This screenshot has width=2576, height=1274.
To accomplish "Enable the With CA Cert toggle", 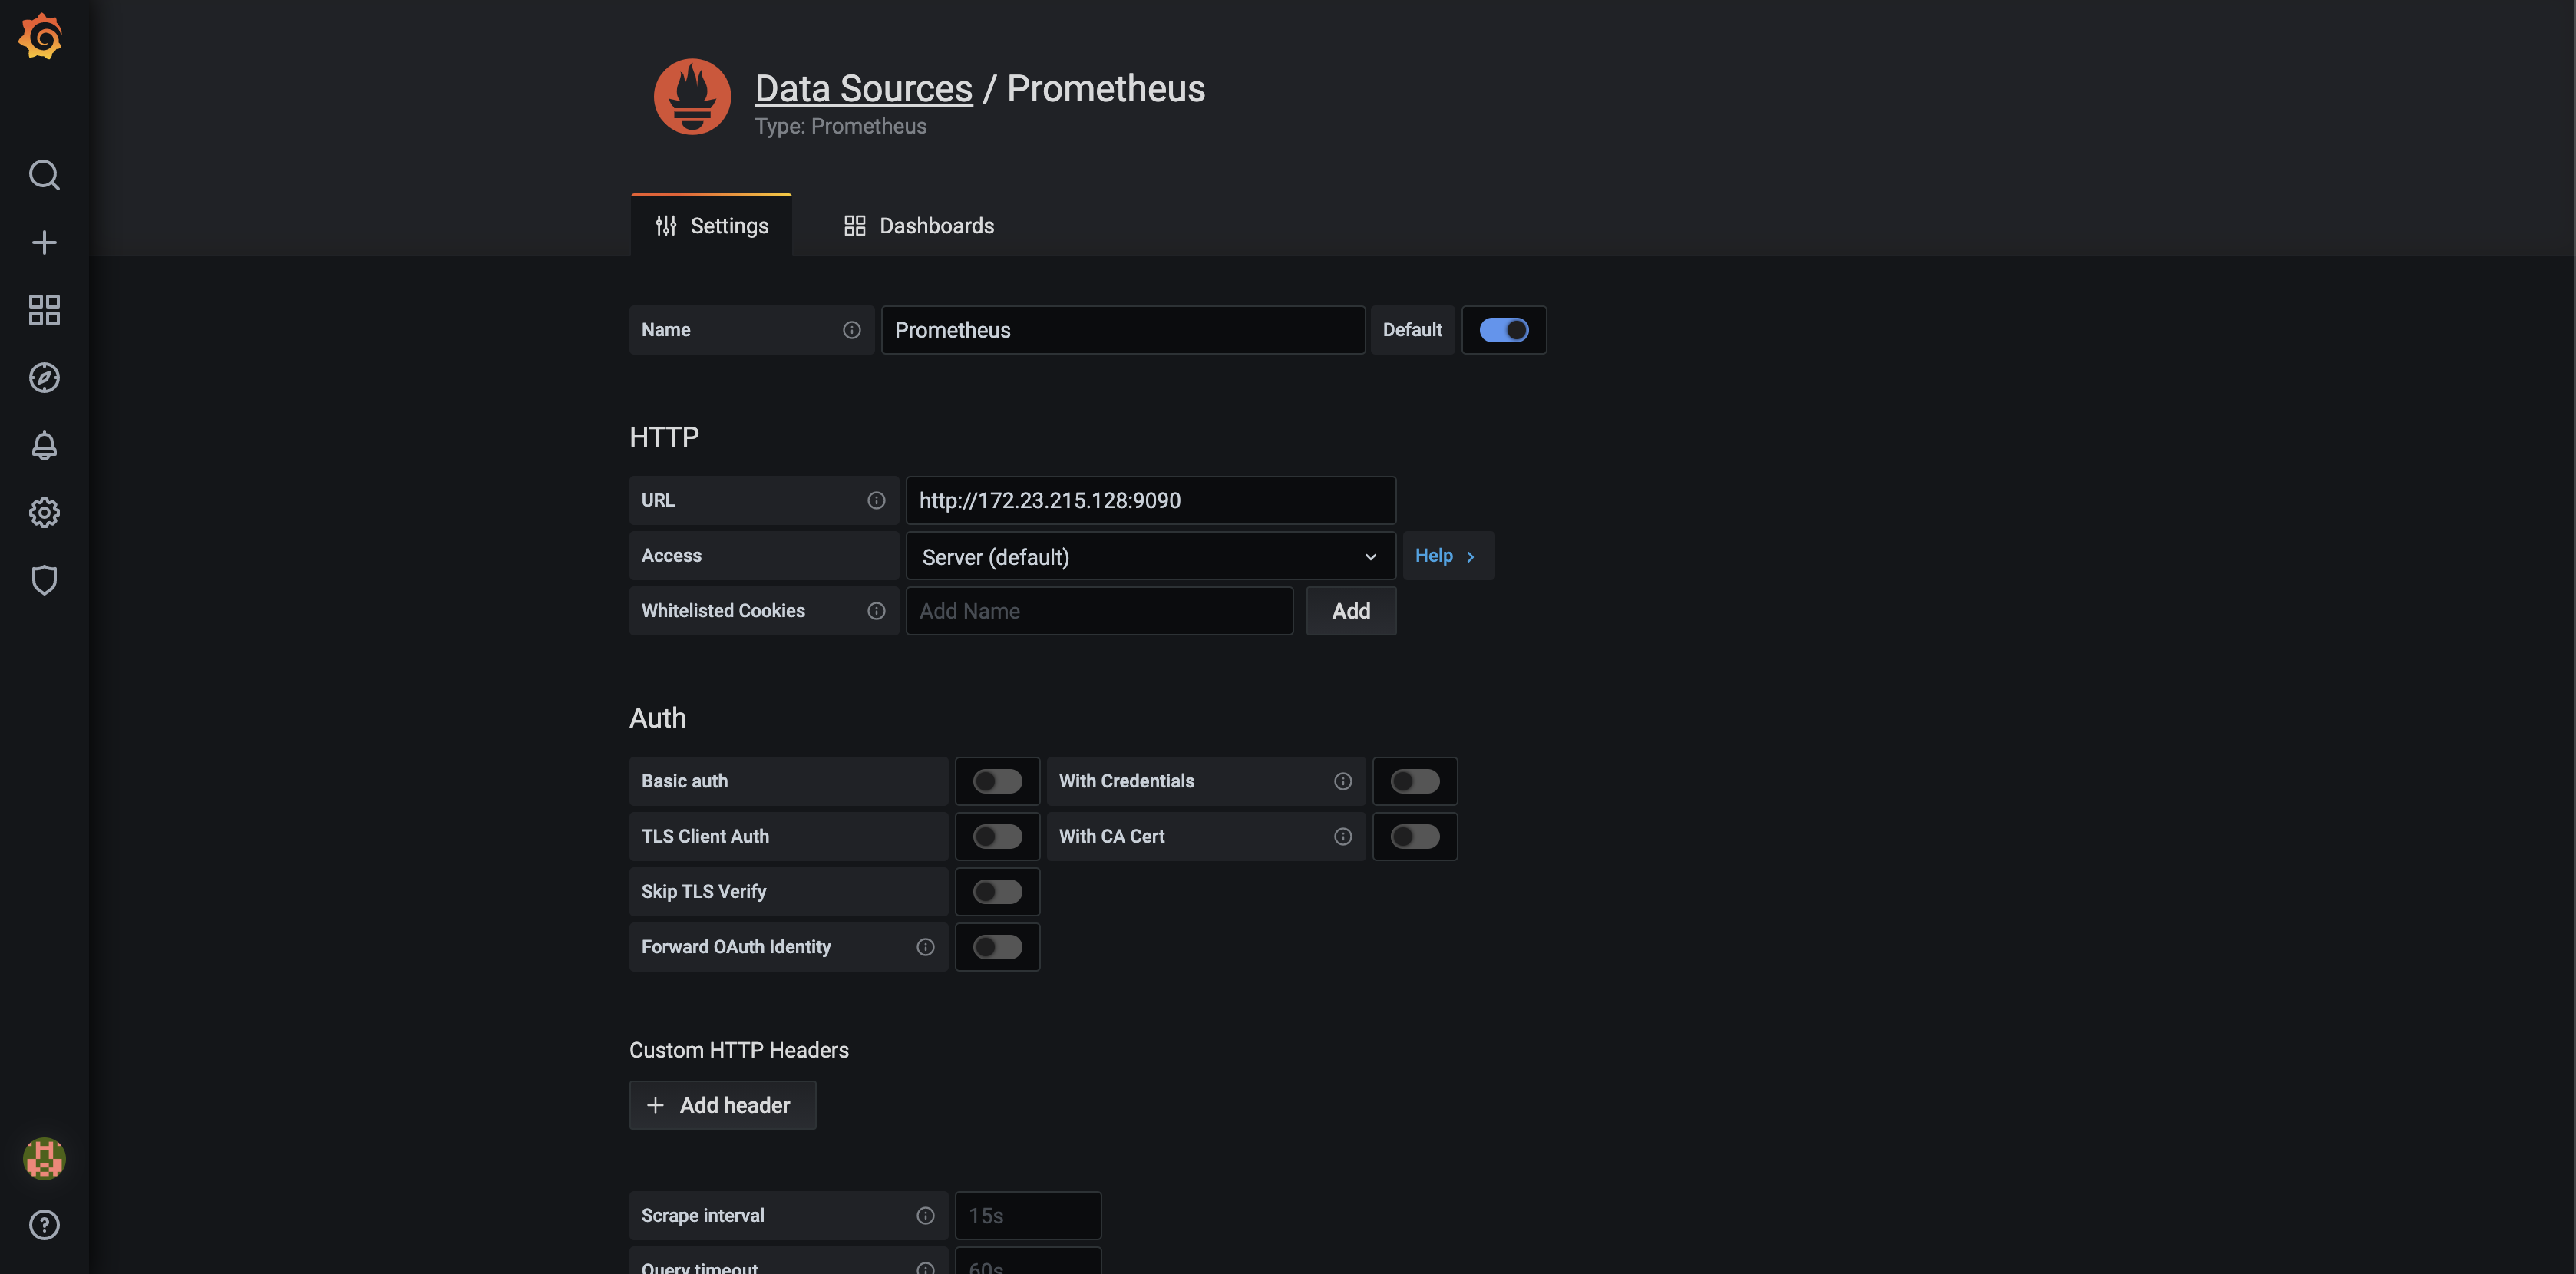I will (1414, 837).
